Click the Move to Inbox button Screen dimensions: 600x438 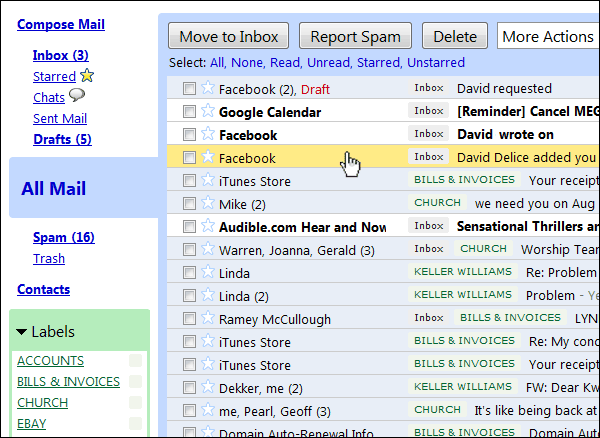228,36
